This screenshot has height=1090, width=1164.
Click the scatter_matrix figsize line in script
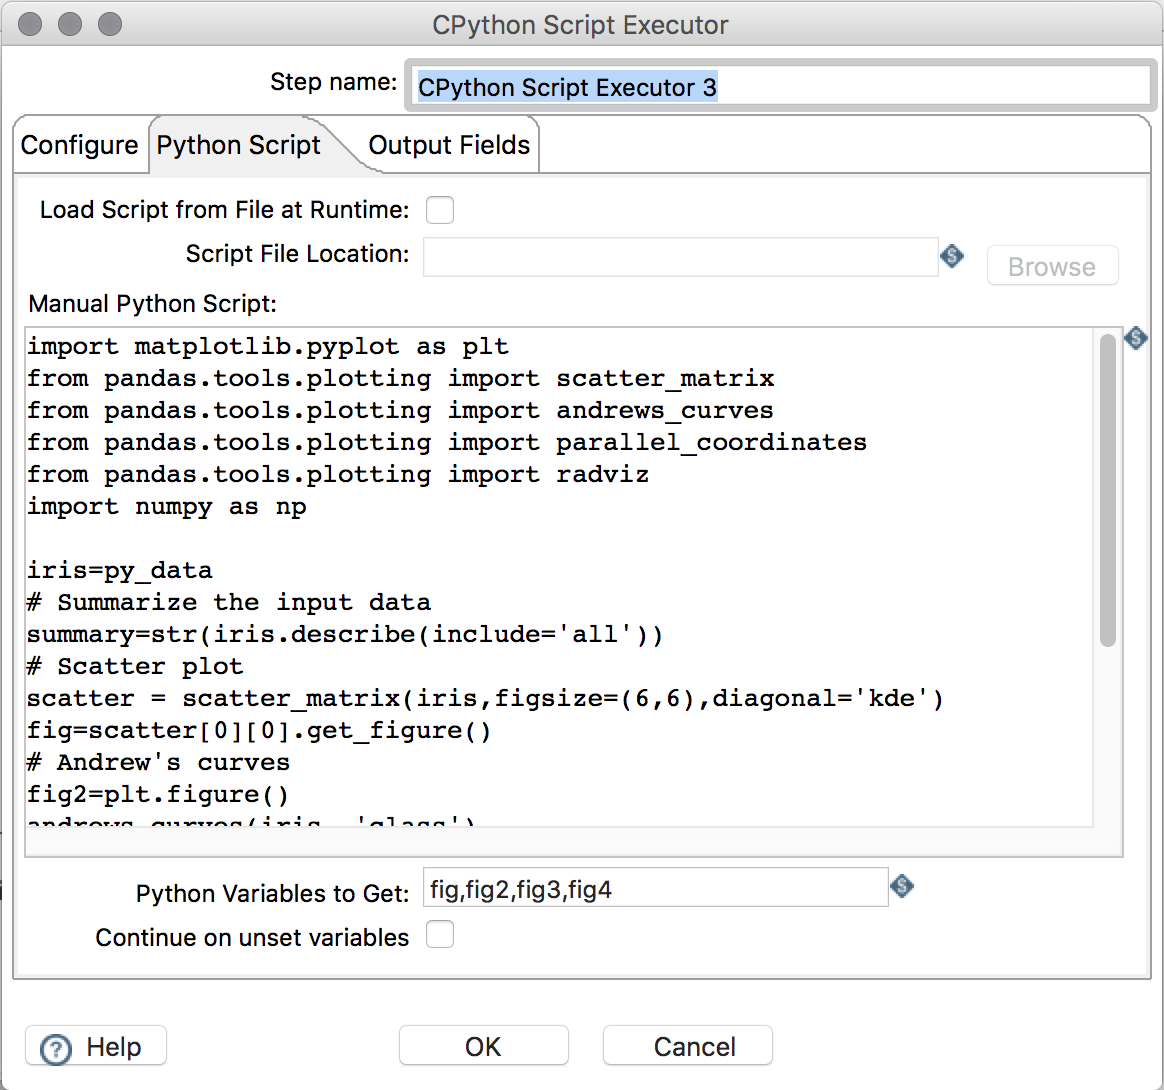pyautogui.click(x=485, y=699)
